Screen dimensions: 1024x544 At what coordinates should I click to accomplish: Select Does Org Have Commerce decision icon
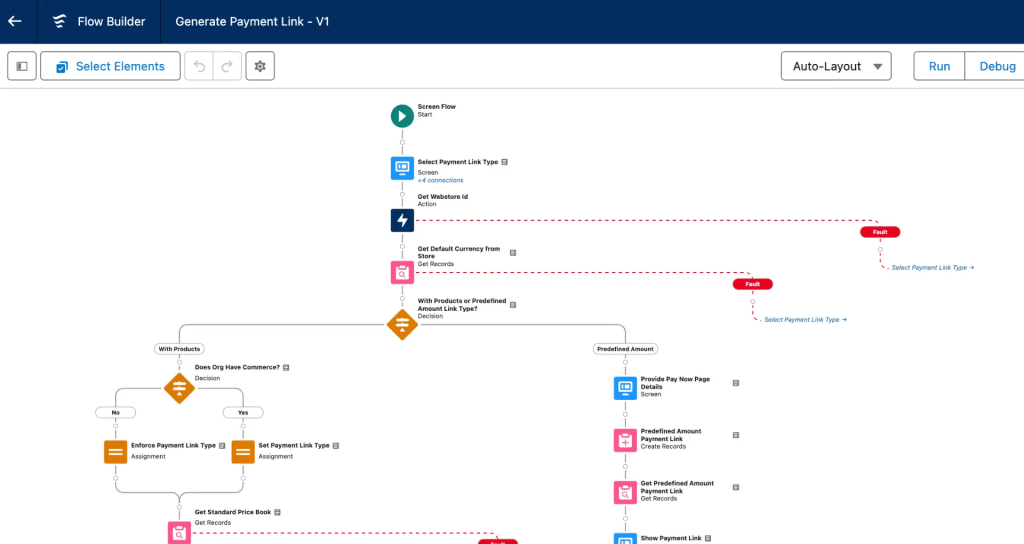pos(179,389)
